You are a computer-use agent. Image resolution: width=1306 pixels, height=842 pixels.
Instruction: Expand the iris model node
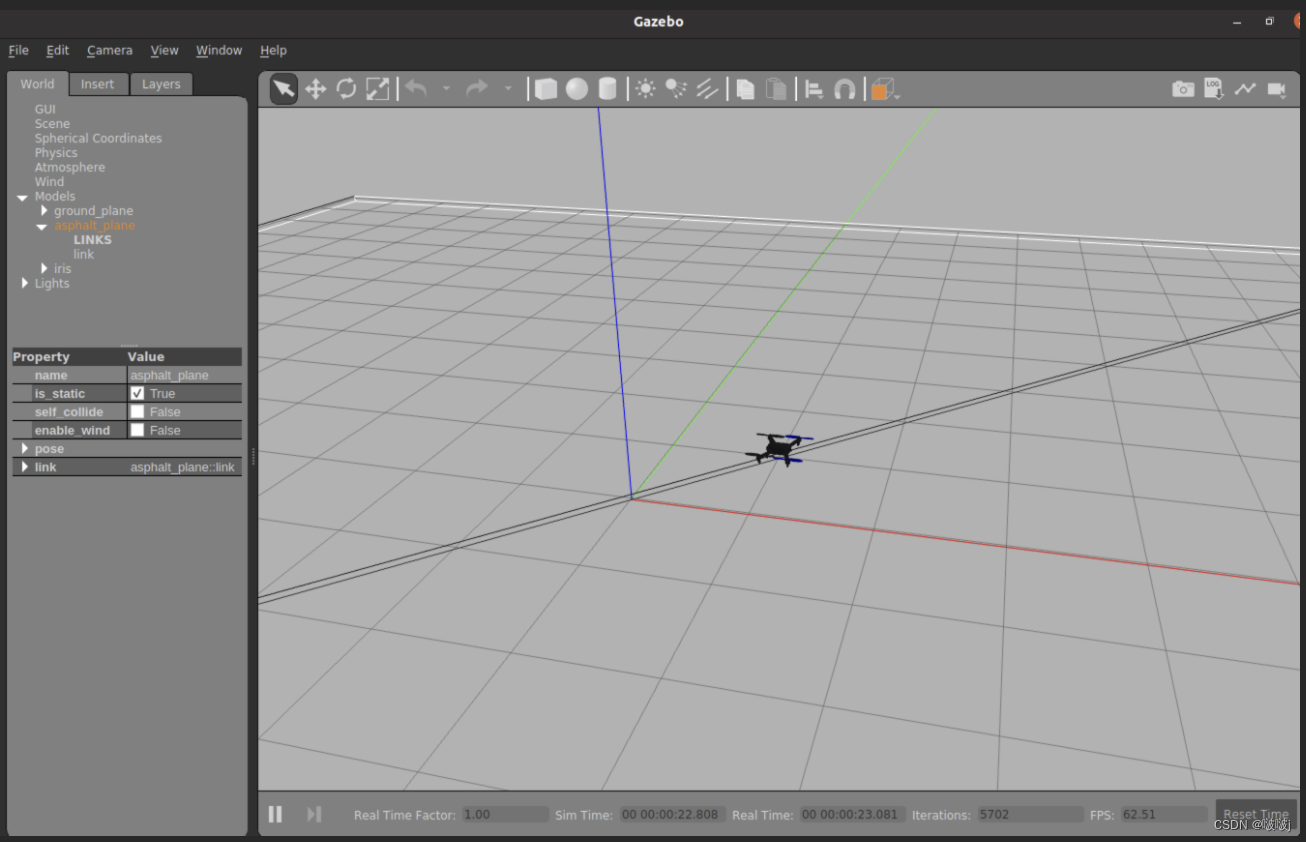click(x=44, y=269)
